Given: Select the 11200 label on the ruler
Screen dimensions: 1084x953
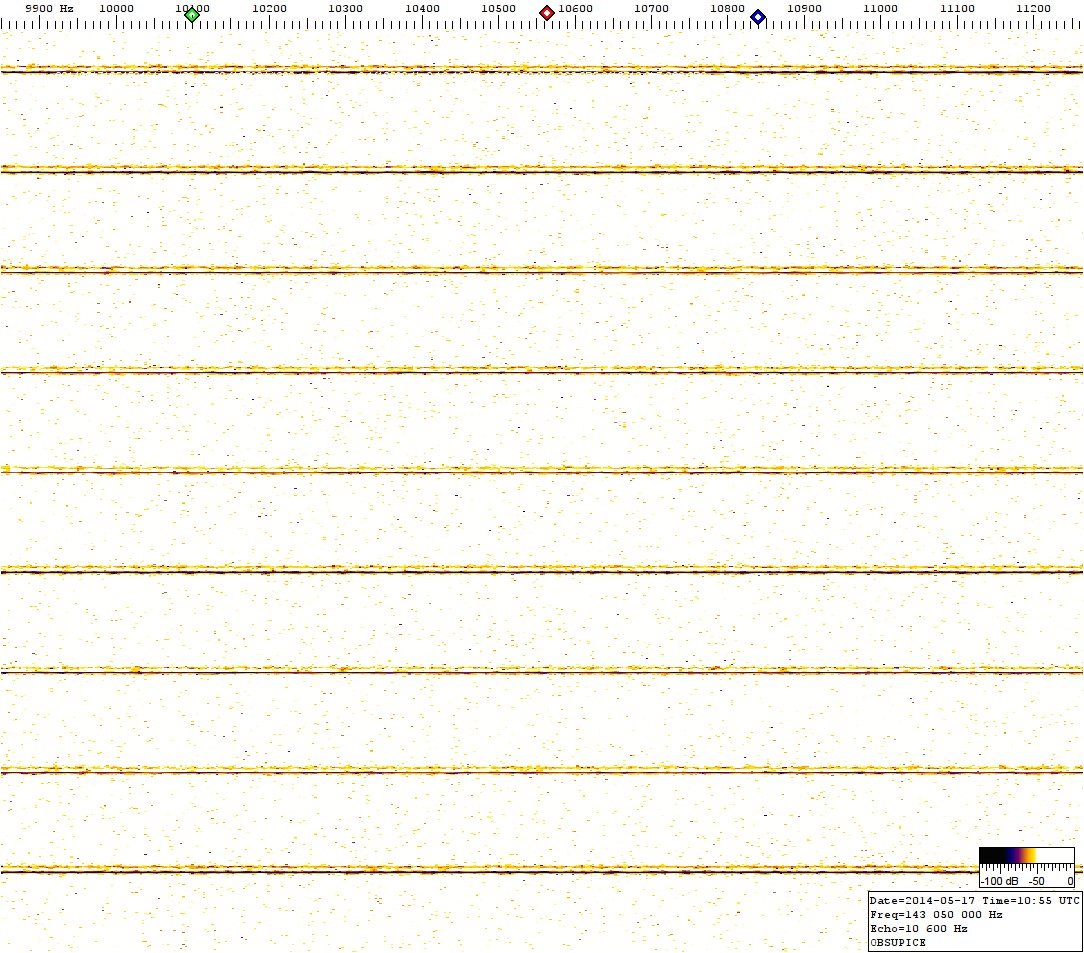Looking at the screenshot, I should [x=1033, y=8].
